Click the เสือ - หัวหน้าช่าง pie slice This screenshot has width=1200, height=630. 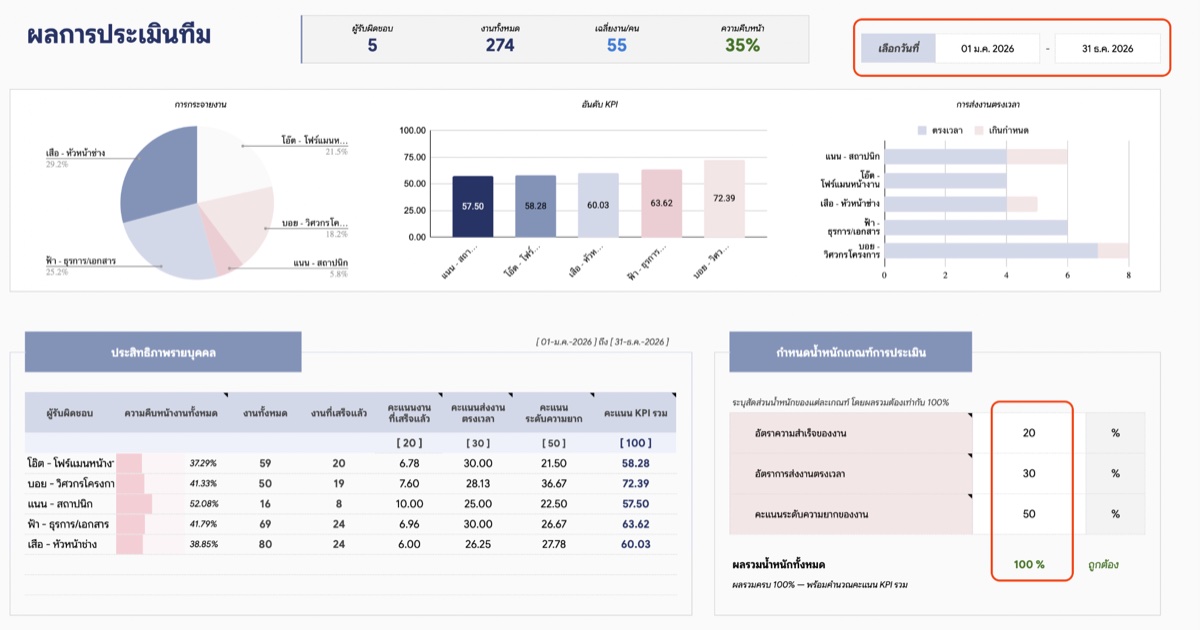160,170
